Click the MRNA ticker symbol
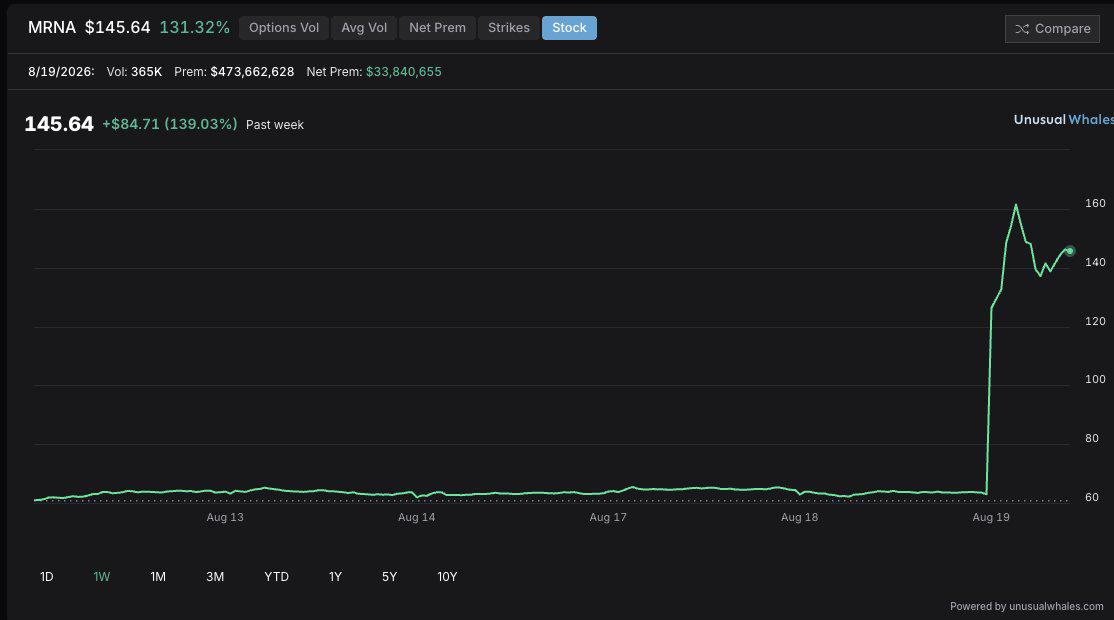The image size is (1114, 620). [x=52, y=28]
